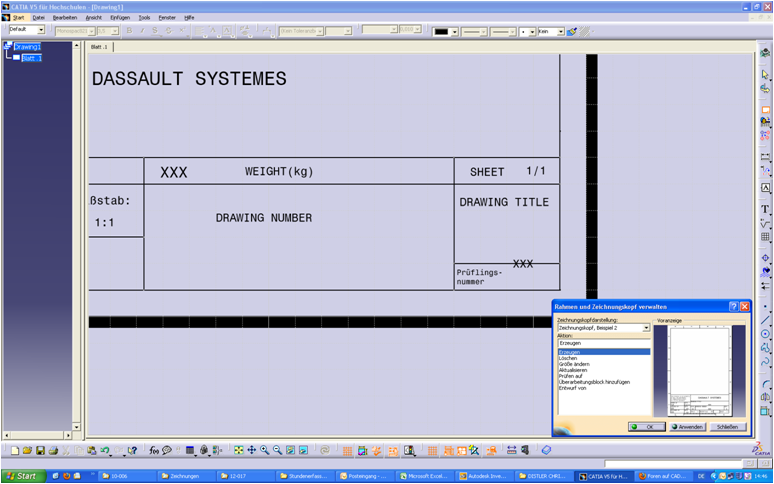Open the Bearbeiten menu
This screenshot has height=484, width=774.
click(x=65, y=18)
